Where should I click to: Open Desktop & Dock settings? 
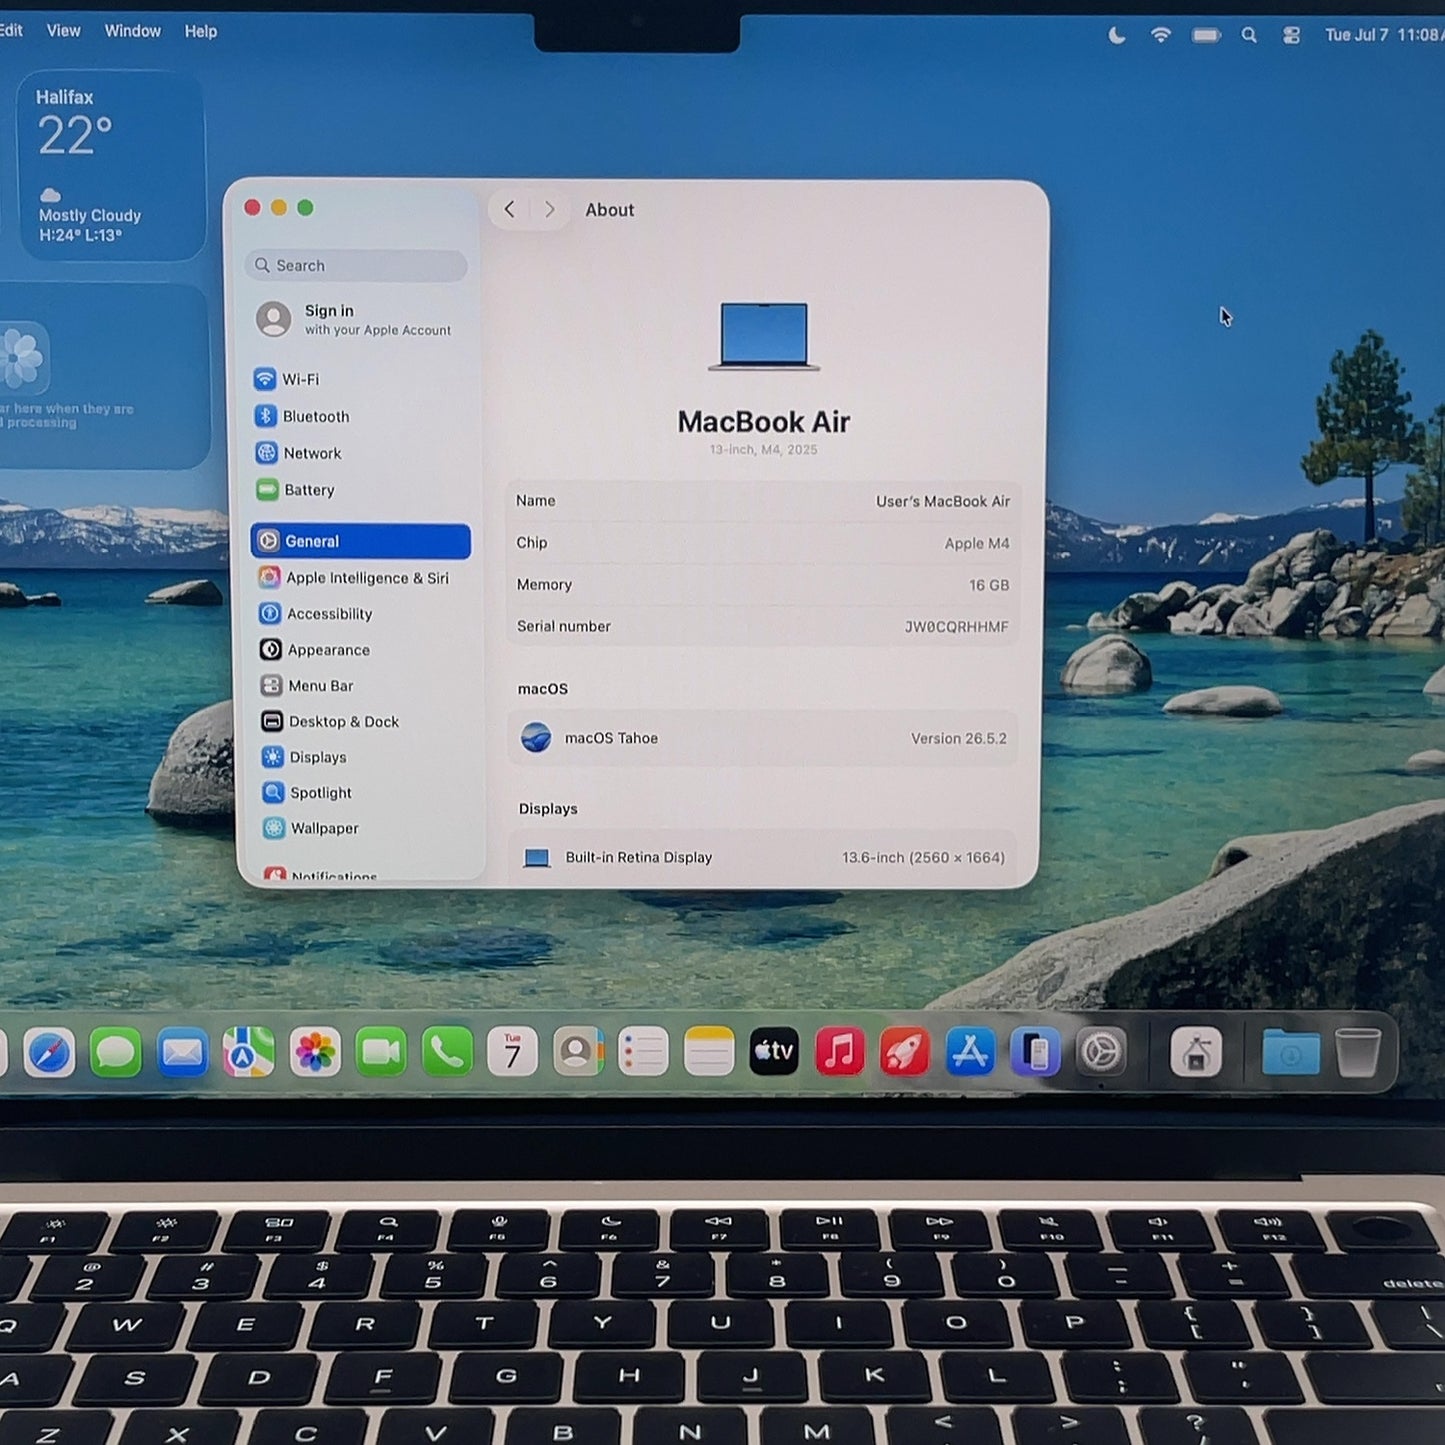coord(330,721)
